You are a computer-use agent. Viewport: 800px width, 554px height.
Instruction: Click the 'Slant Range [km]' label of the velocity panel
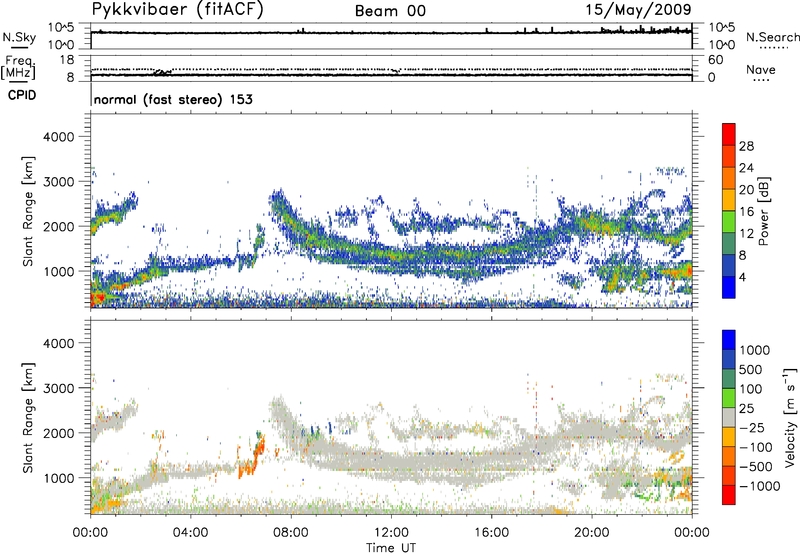pos(28,417)
